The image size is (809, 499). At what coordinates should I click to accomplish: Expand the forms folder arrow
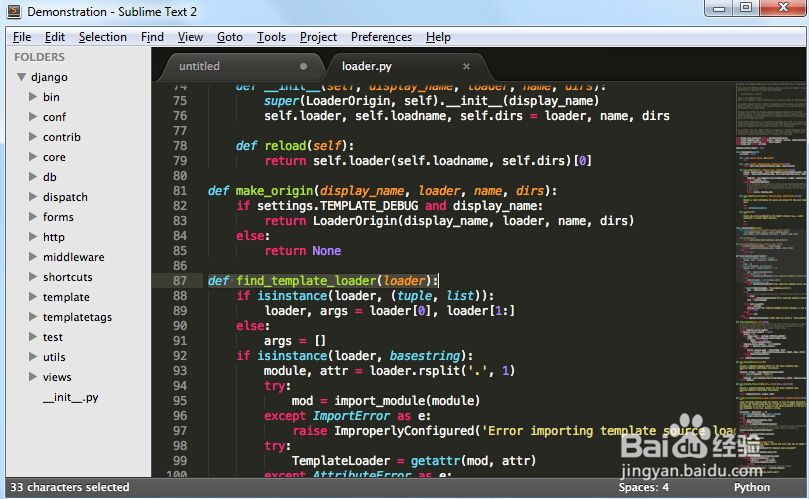pyautogui.click(x=33, y=217)
